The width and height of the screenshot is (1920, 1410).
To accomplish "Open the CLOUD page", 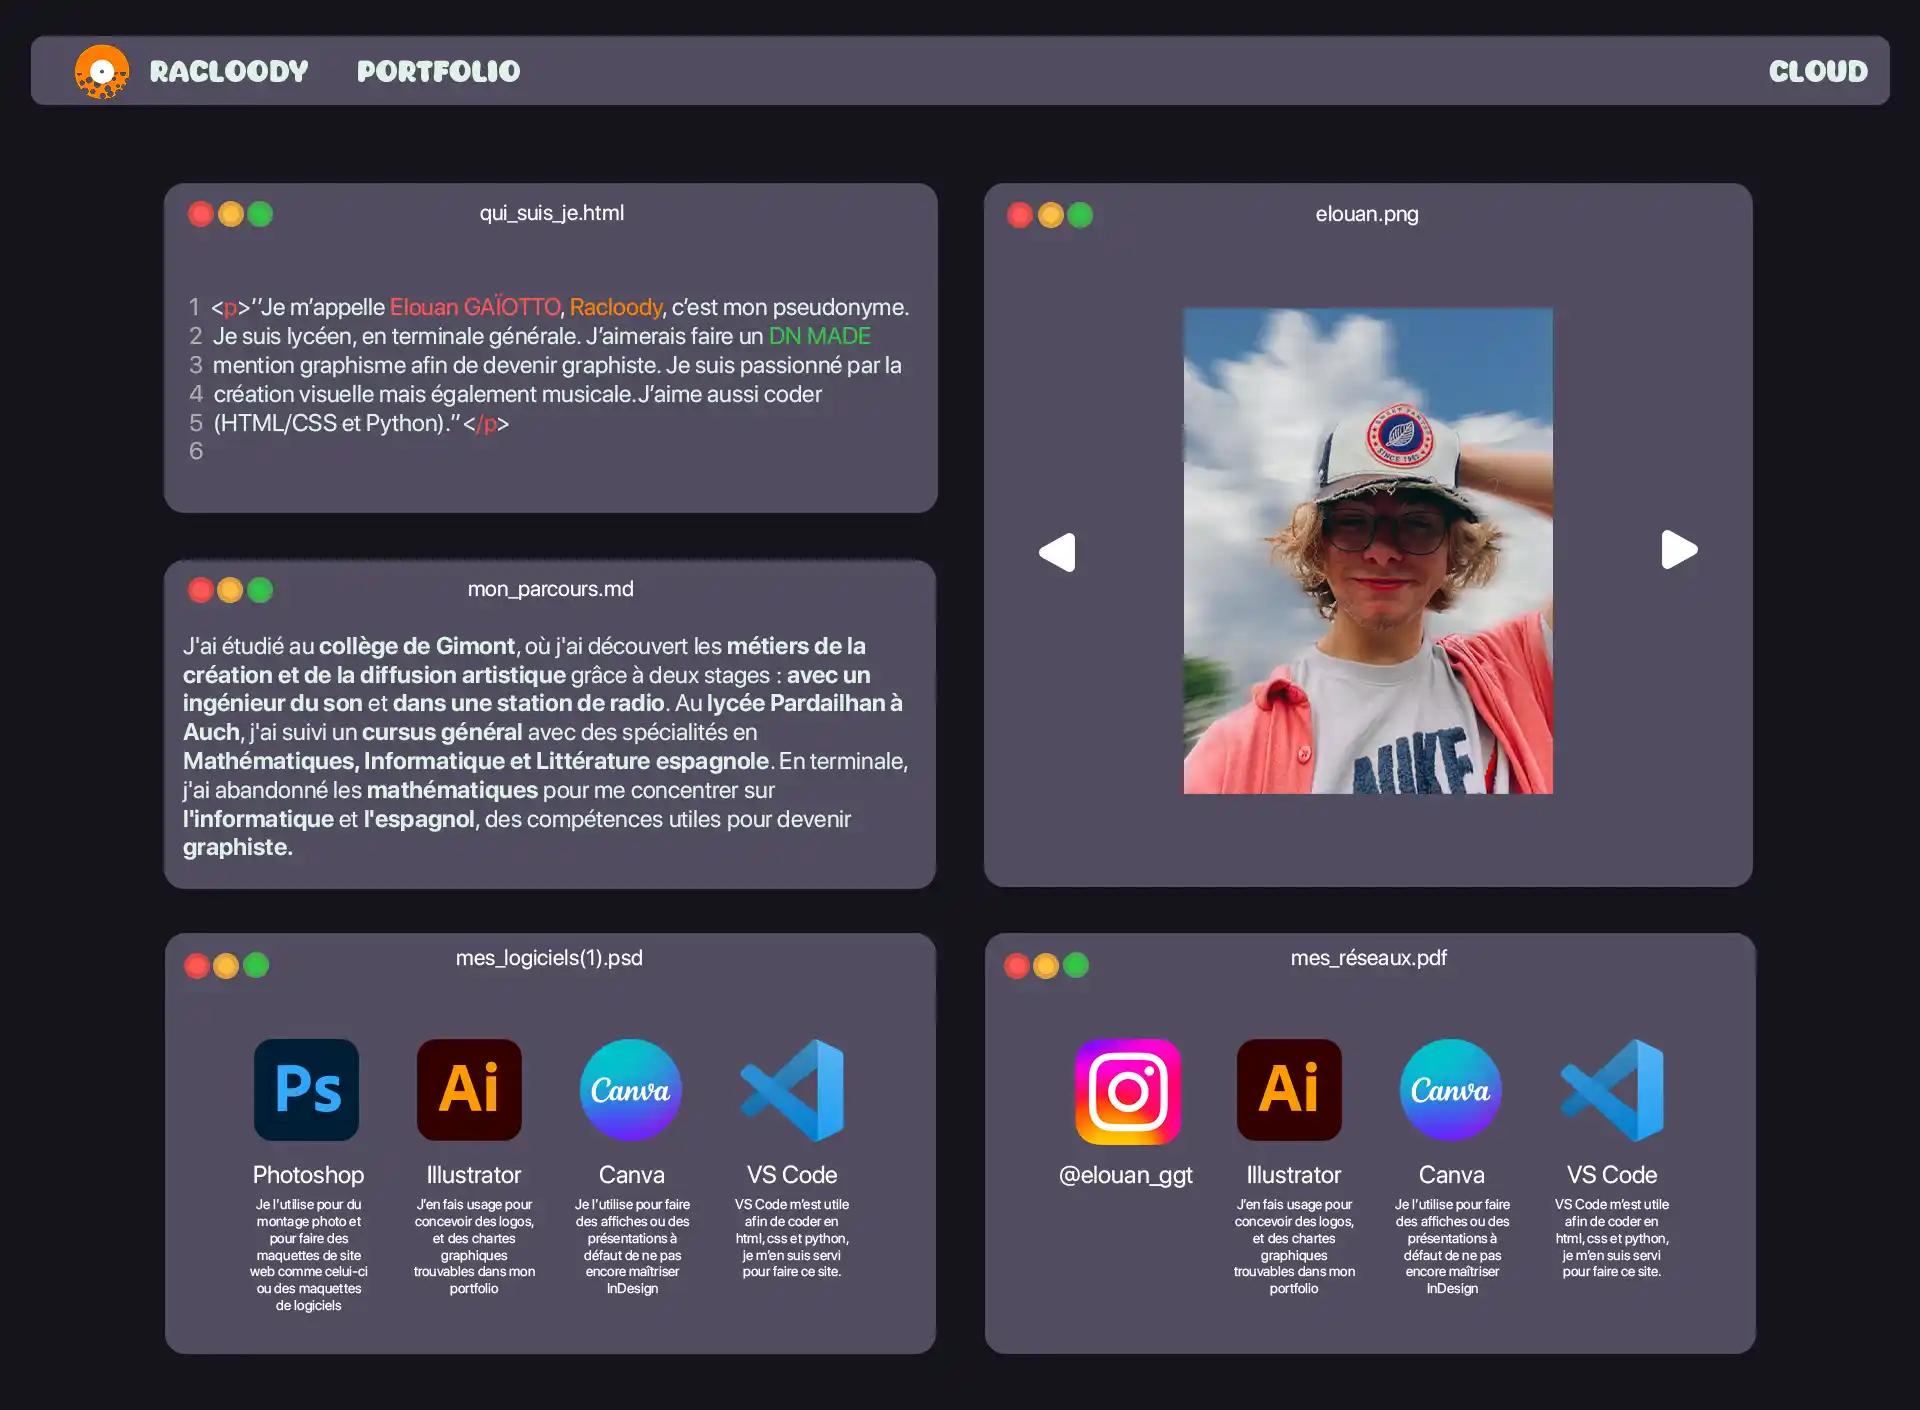I will [1818, 71].
